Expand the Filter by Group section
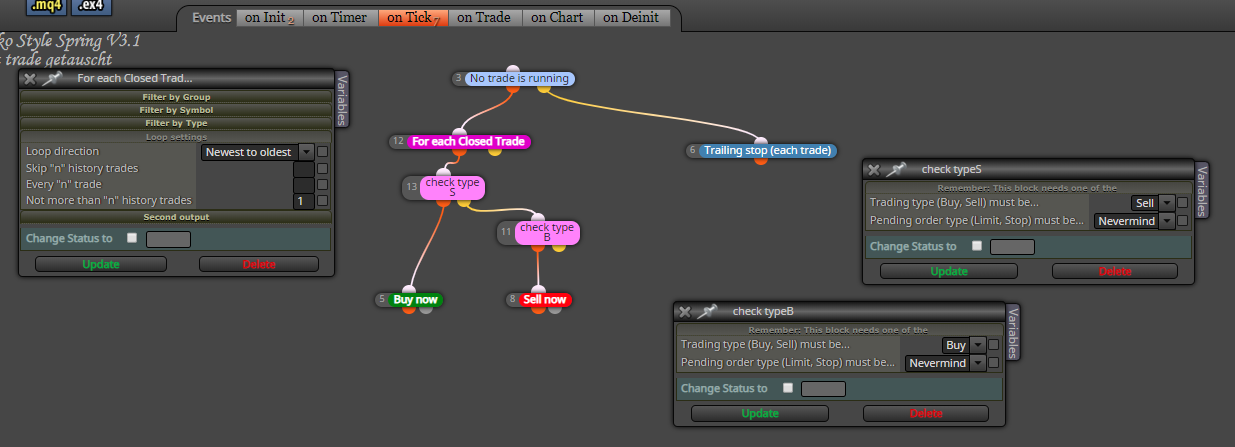This screenshot has width=1235, height=447. pyautogui.click(x=175, y=97)
